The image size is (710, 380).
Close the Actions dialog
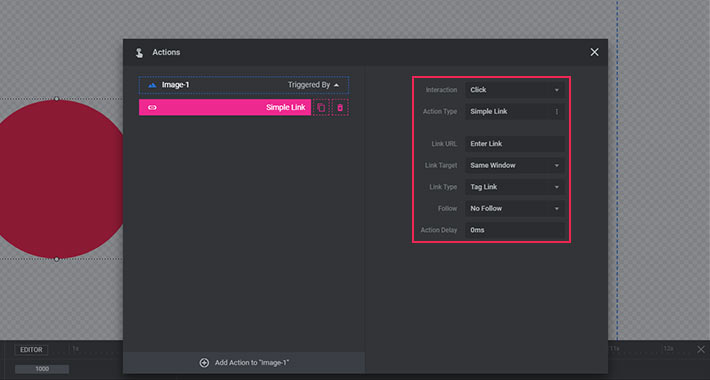pyautogui.click(x=595, y=52)
